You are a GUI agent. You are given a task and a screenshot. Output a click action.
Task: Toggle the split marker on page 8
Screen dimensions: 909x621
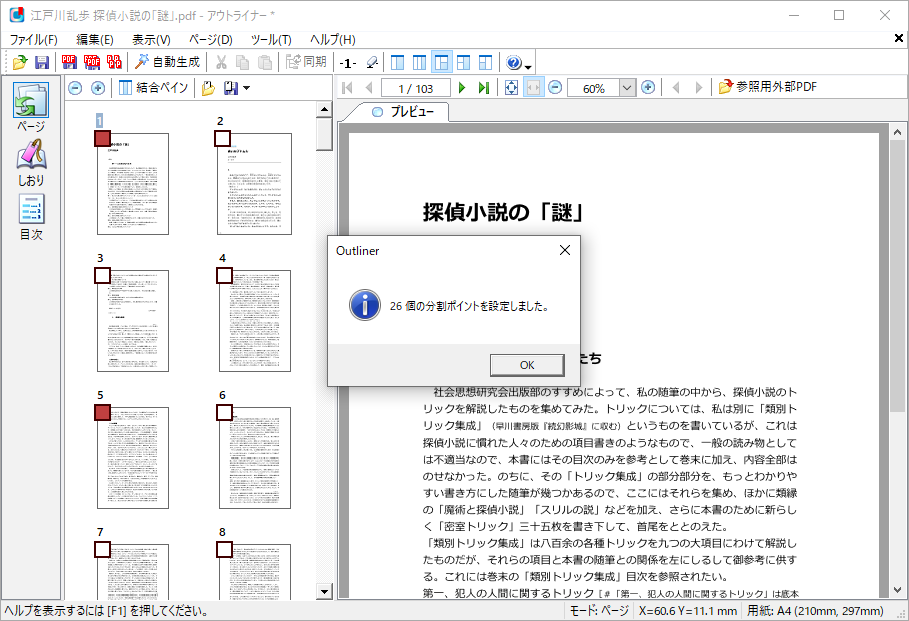[x=224, y=549]
